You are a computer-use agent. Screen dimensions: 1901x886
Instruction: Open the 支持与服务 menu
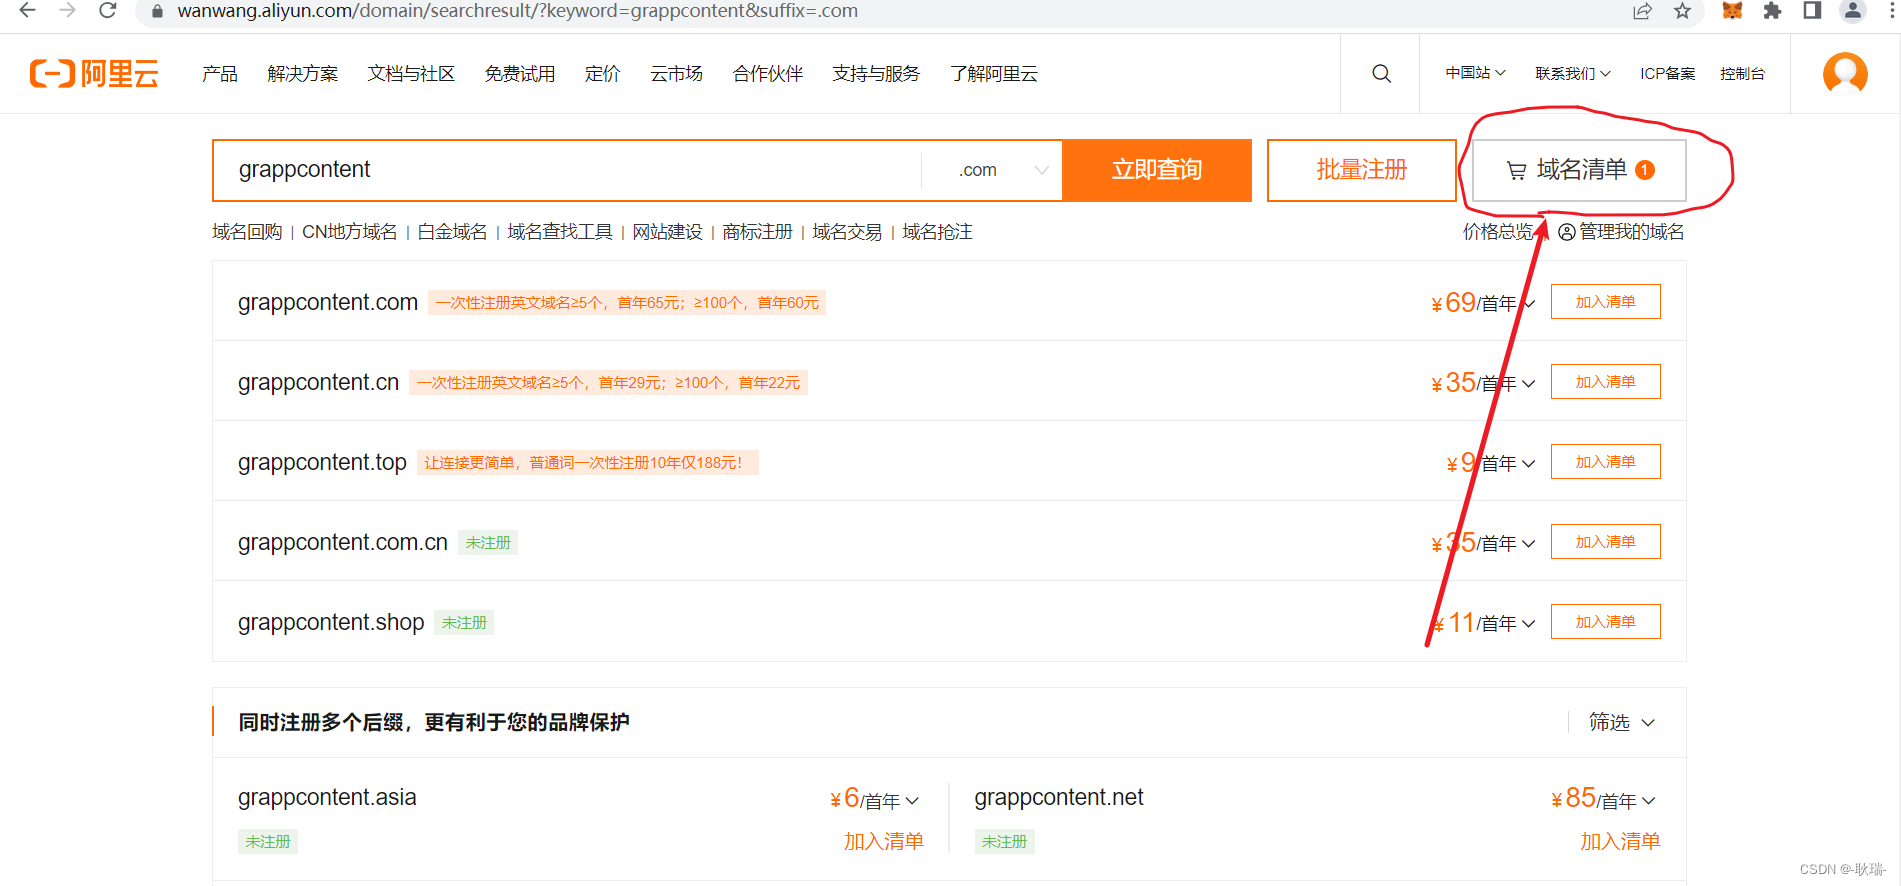coord(876,74)
